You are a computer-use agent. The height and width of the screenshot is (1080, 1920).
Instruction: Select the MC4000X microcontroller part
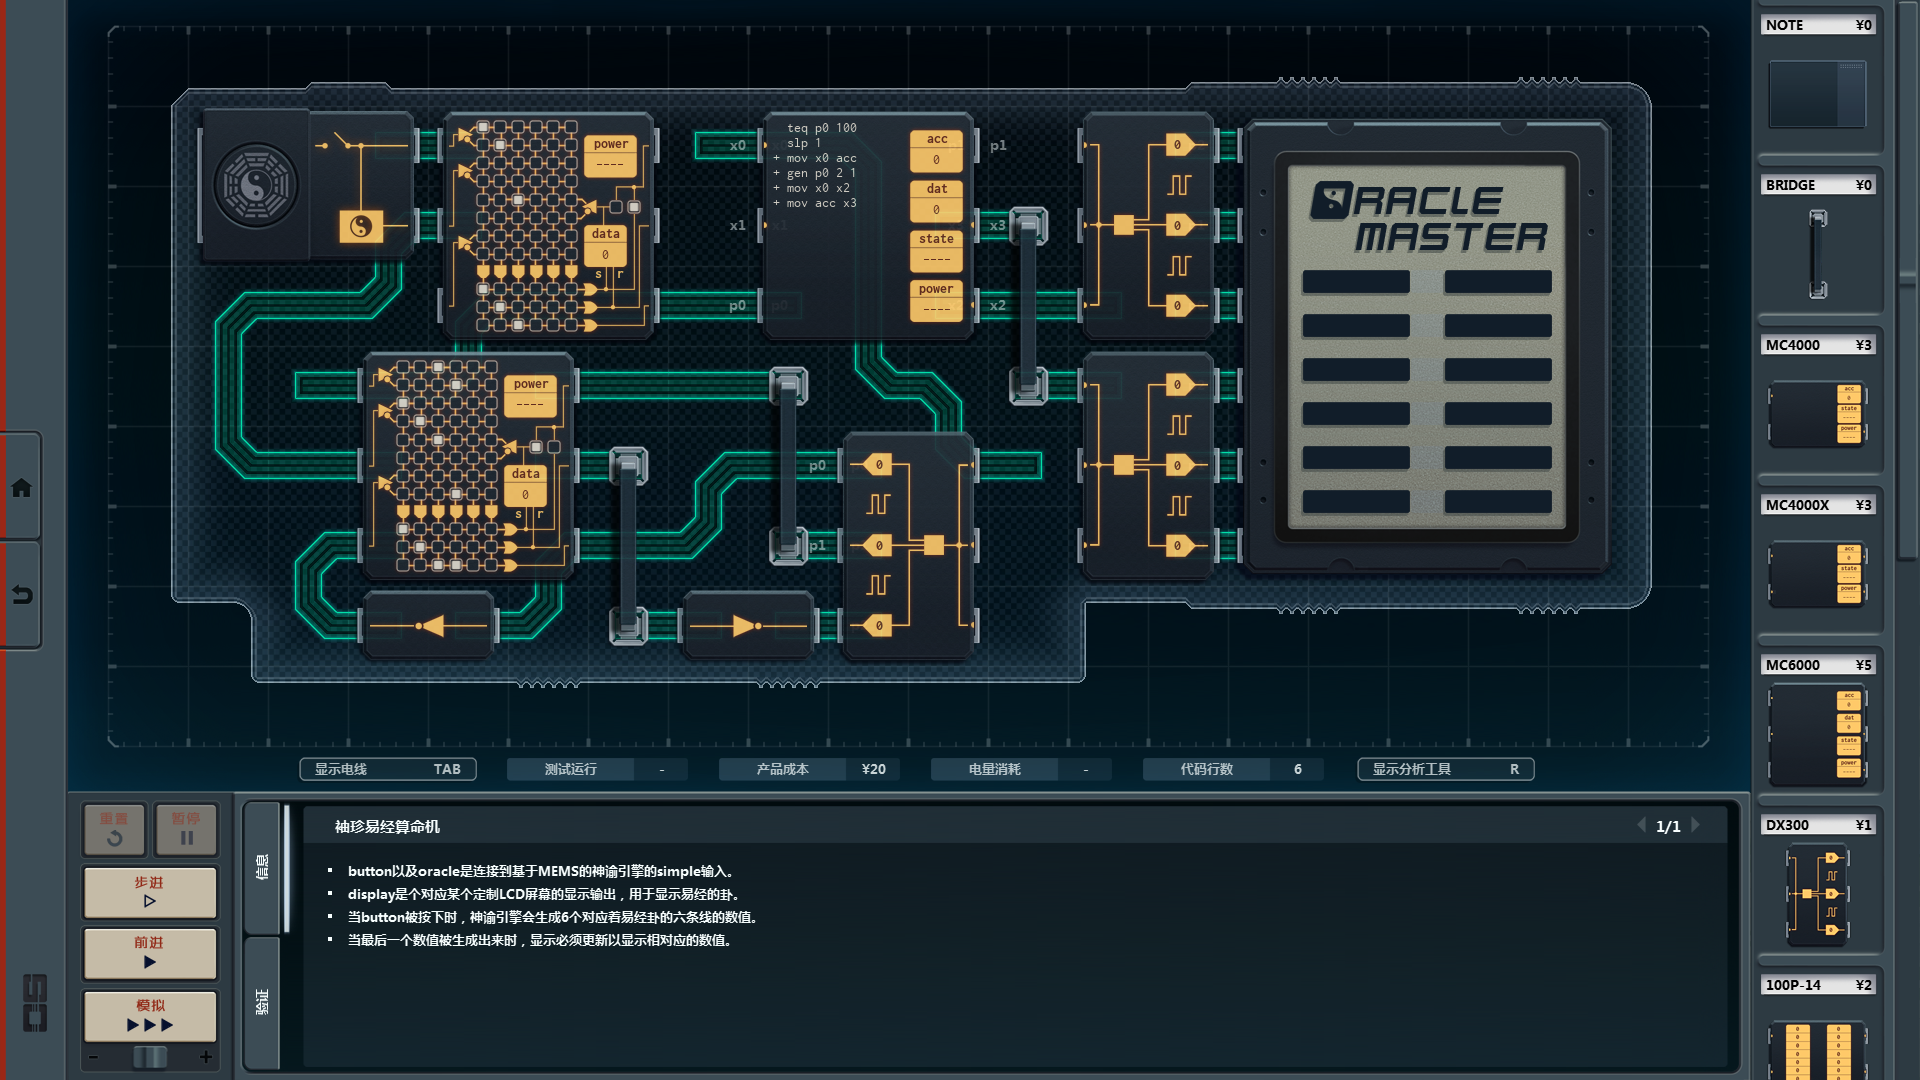[x=1817, y=574]
